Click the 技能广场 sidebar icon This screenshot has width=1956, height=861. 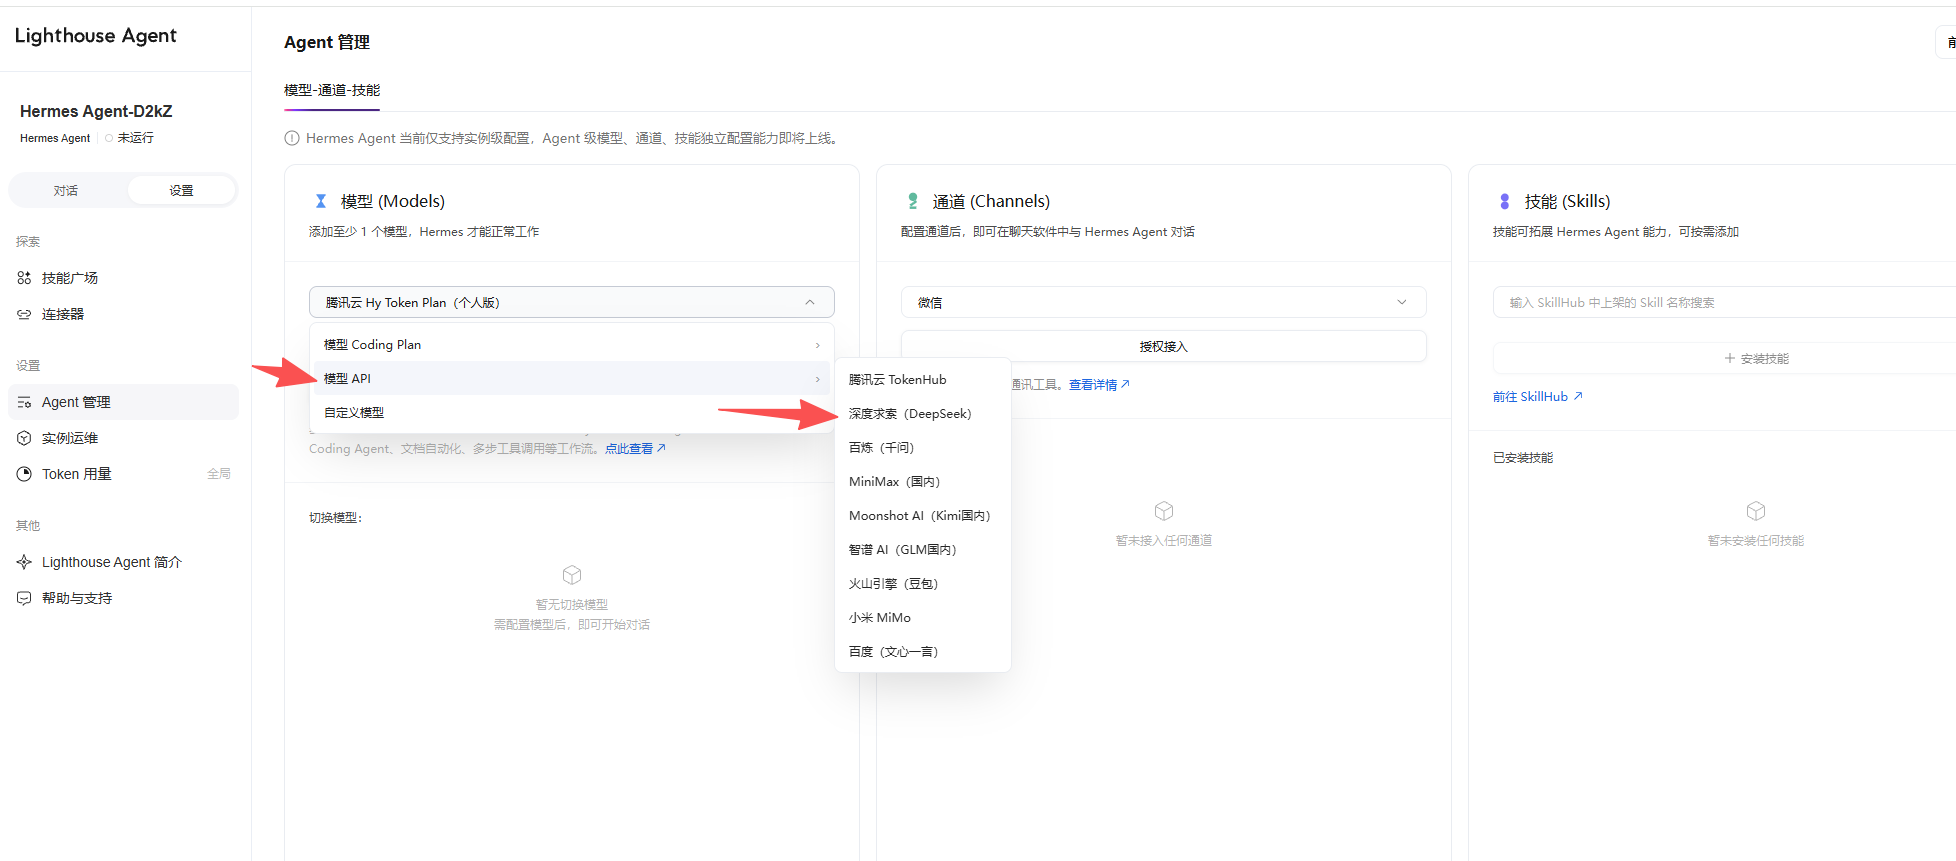click(x=24, y=278)
